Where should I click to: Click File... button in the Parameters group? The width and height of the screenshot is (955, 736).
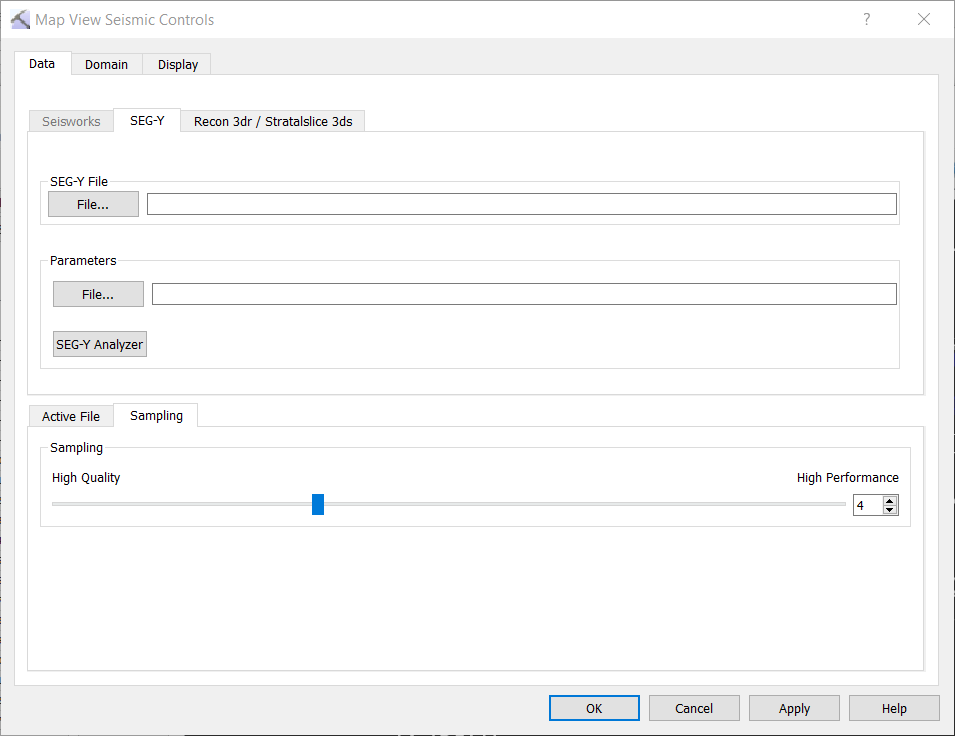(98, 294)
